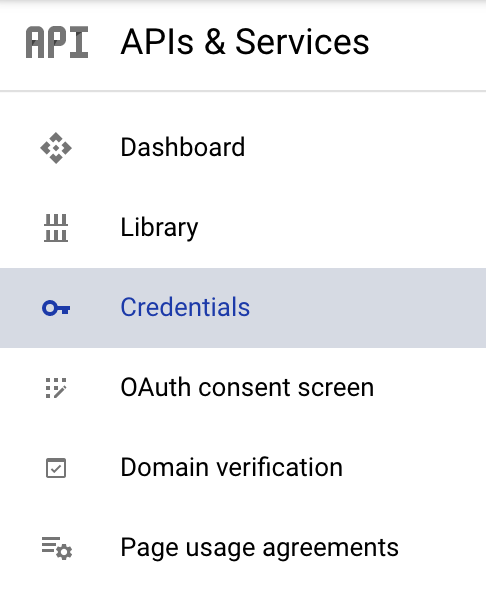Viewport: 486px width, 598px height.
Task: Click the Domain verification checkbox icon
Action: click(56, 468)
